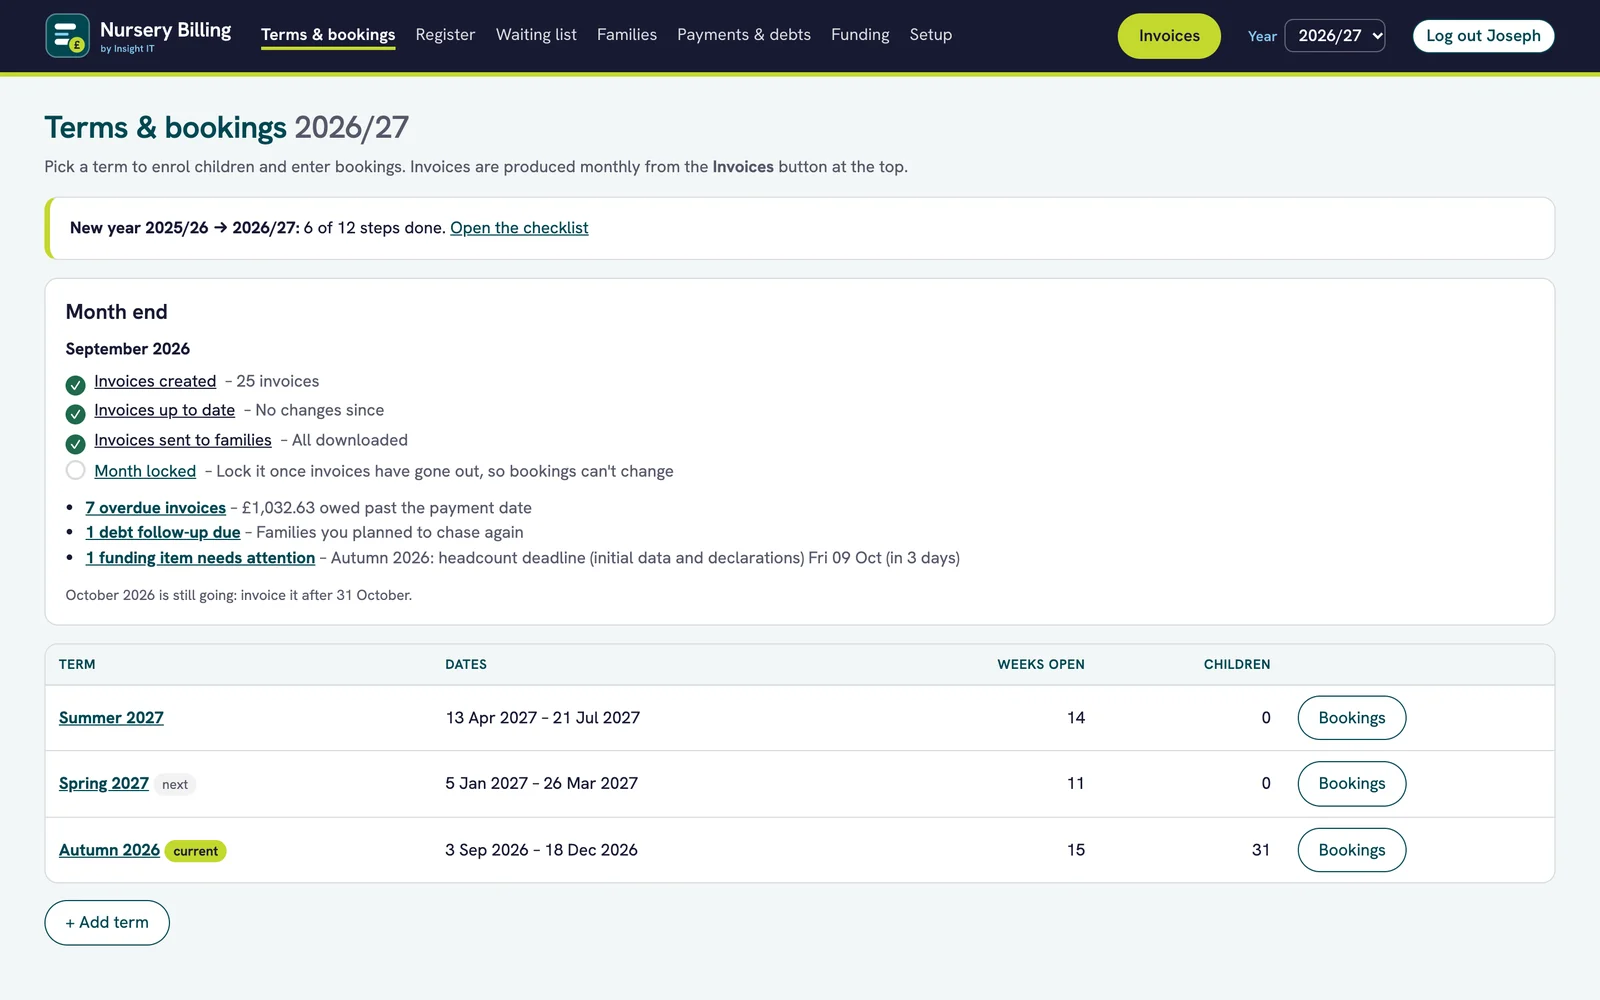Click the Nursery Billing logo icon
Screen dimensions: 1600x1000
pyautogui.click(x=67, y=36)
